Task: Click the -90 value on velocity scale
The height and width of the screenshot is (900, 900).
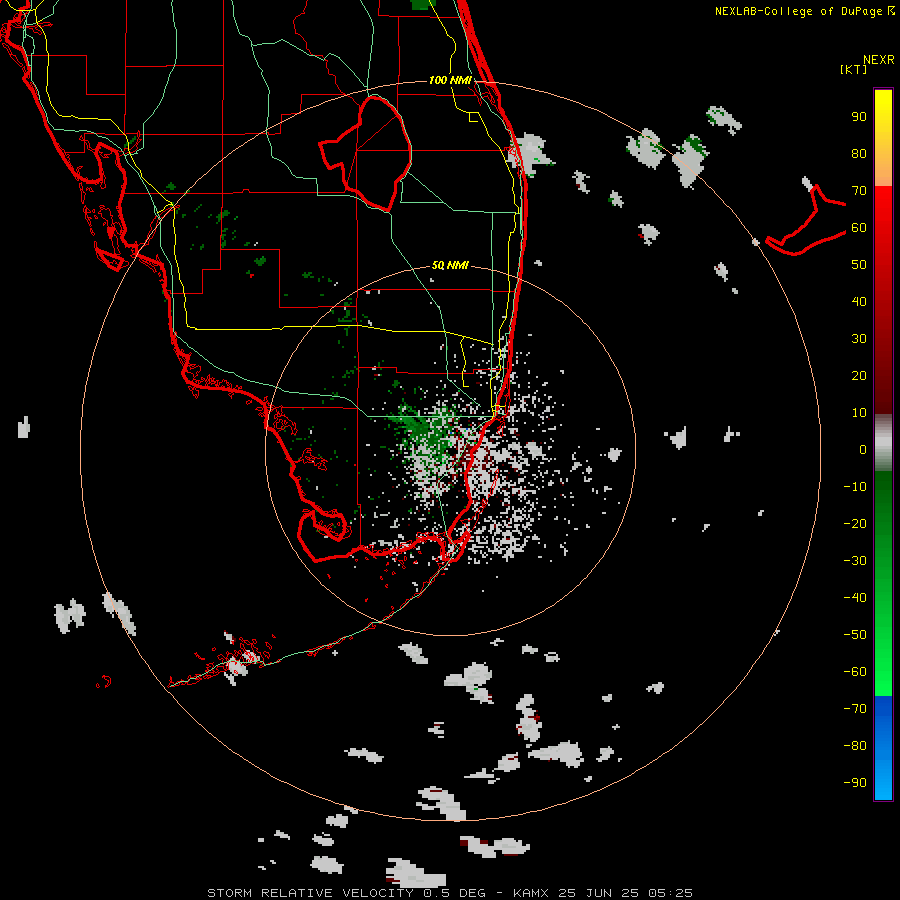Action: tap(855, 783)
